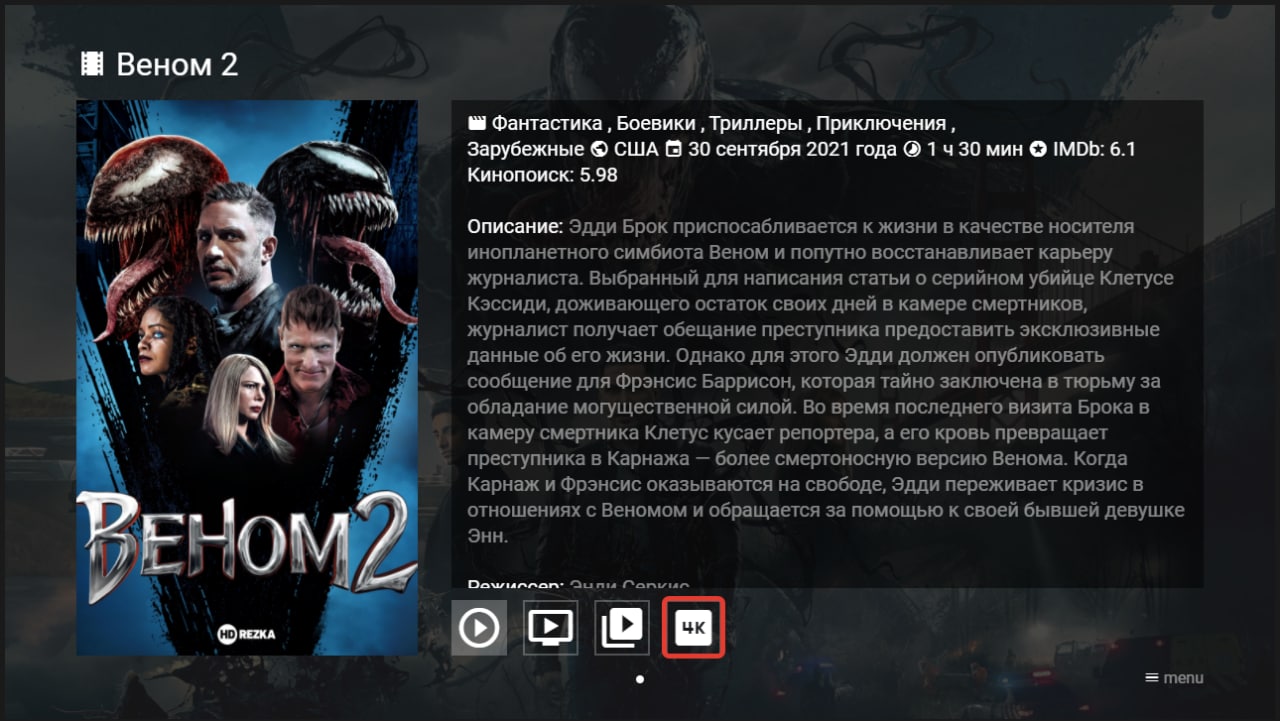The width and height of the screenshot is (1280, 721).
Task: Click the clapperboard icon before Фантастика
Action: 477,124
